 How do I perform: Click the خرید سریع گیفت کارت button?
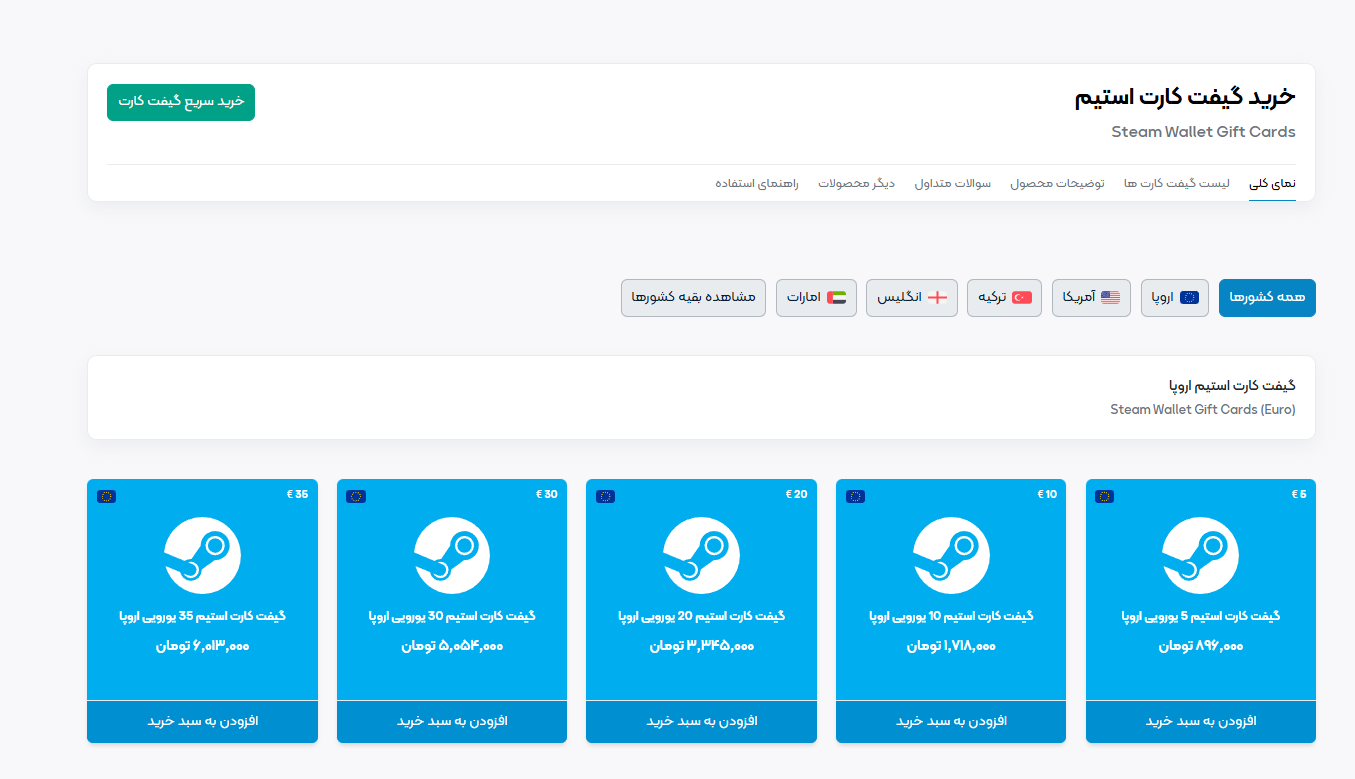pyautogui.click(x=181, y=102)
